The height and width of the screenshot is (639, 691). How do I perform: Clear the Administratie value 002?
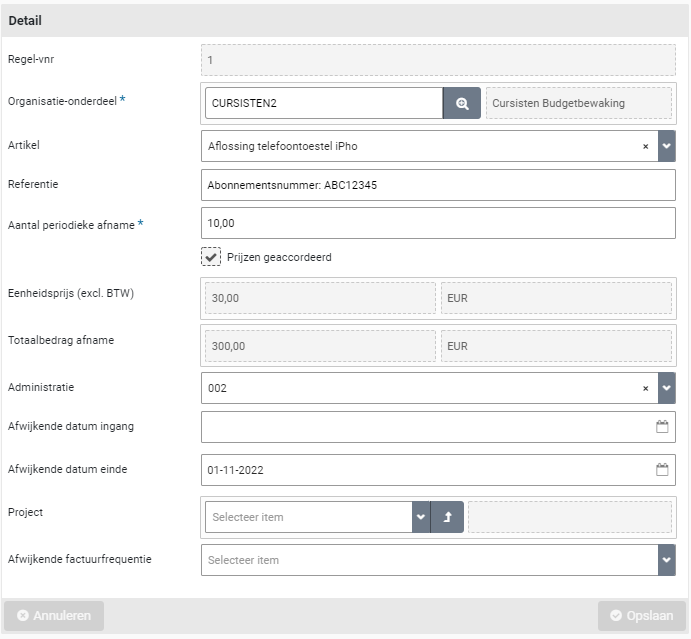[x=645, y=388]
